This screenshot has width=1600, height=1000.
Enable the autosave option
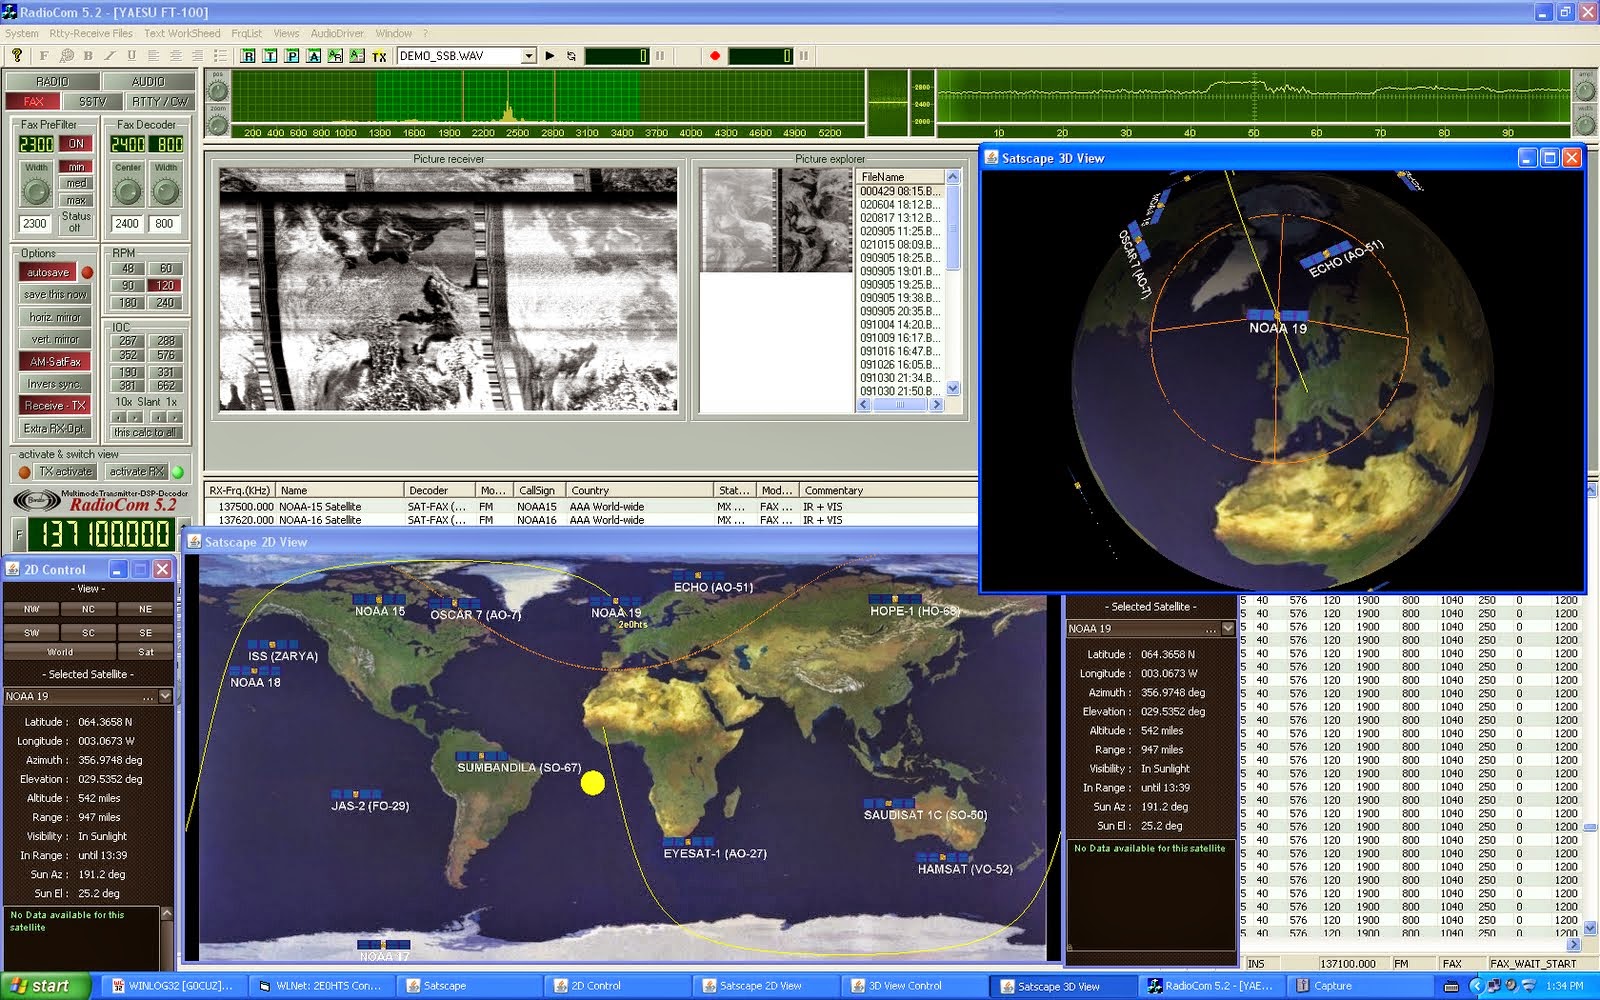[x=50, y=271]
